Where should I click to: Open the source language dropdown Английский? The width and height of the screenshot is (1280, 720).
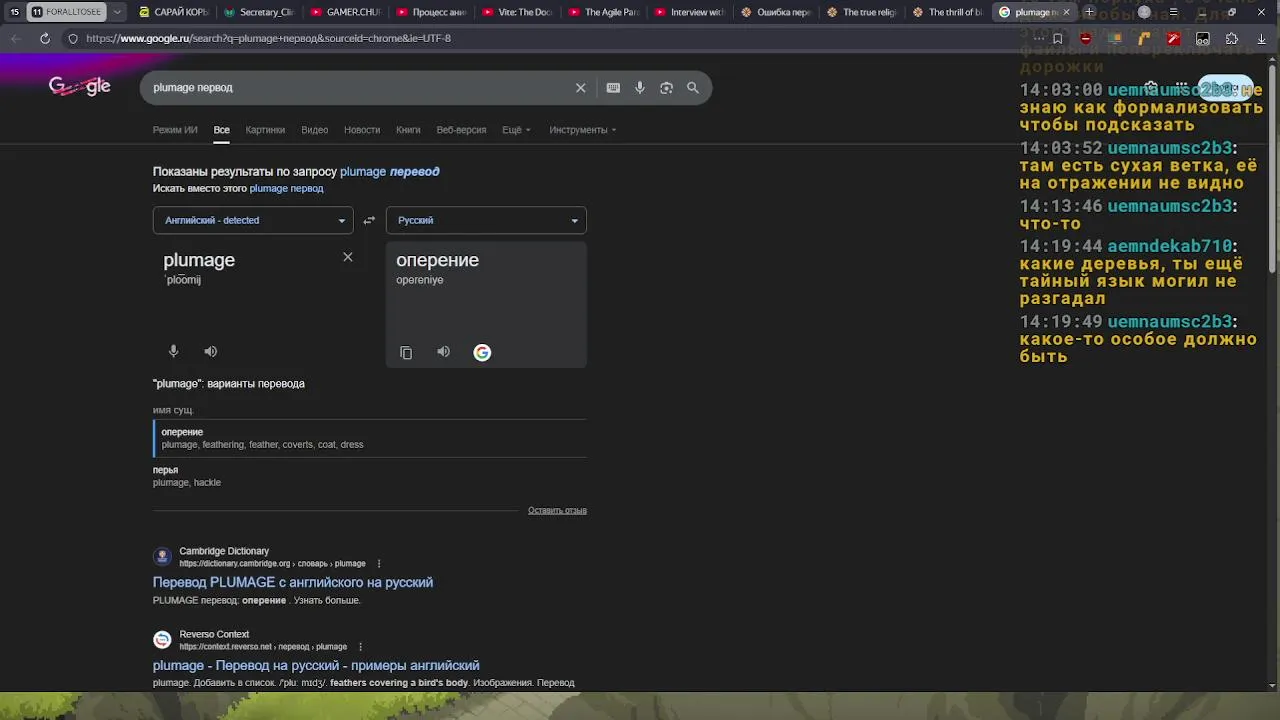[x=253, y=220]
